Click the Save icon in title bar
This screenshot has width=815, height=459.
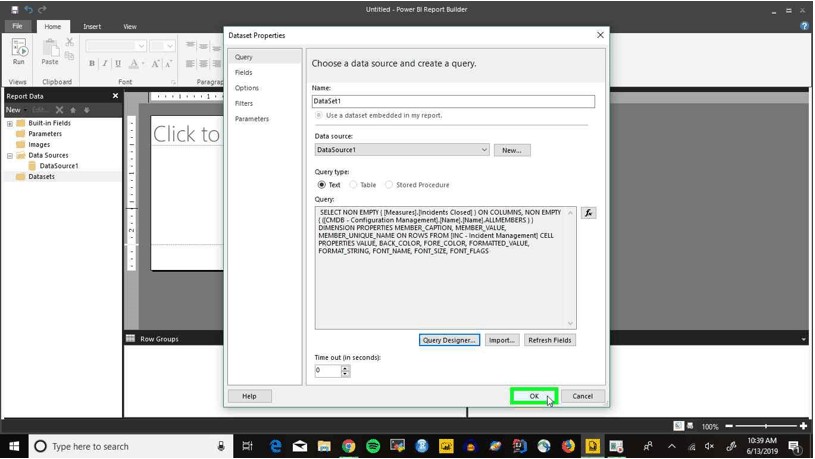(15, 9)
